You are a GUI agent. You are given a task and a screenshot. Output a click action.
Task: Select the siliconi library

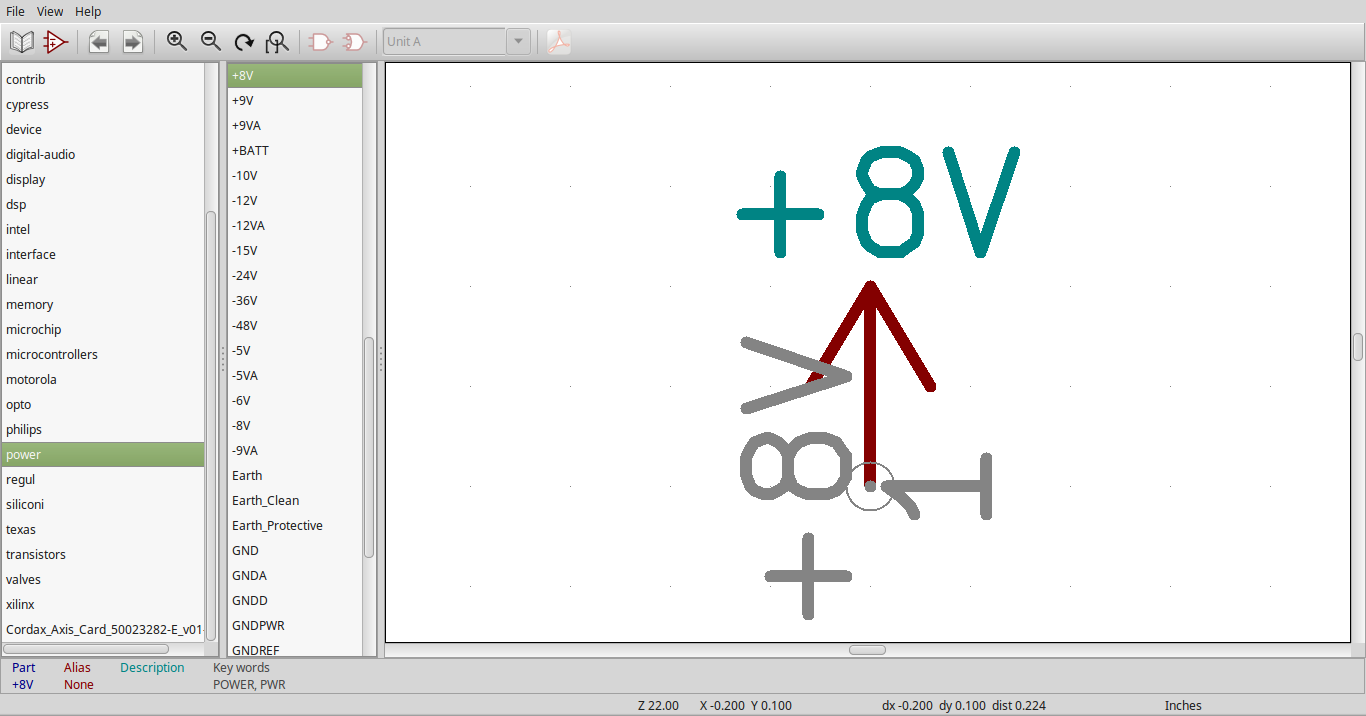(103, 504)
